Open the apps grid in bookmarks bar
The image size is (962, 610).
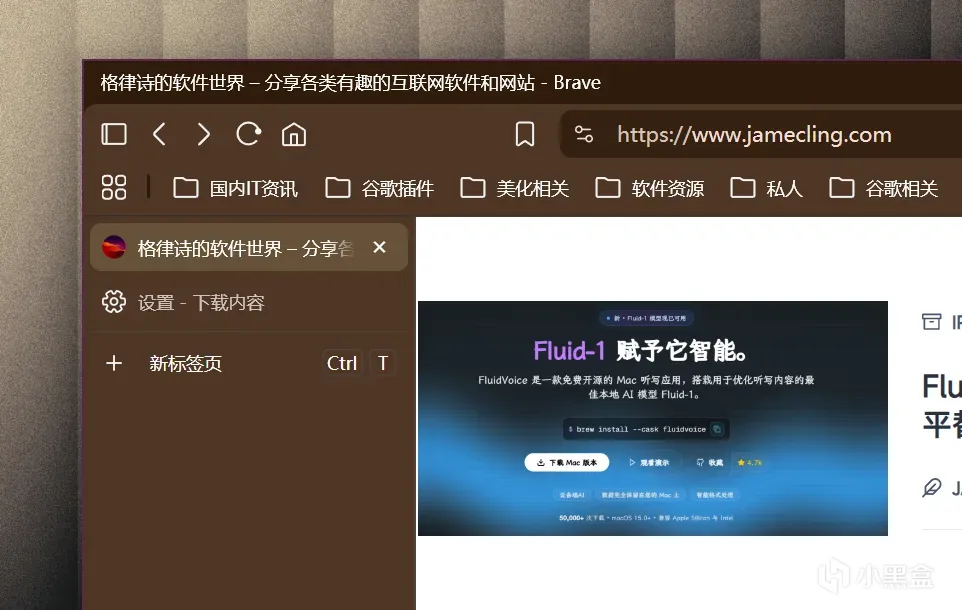point(114,188)
